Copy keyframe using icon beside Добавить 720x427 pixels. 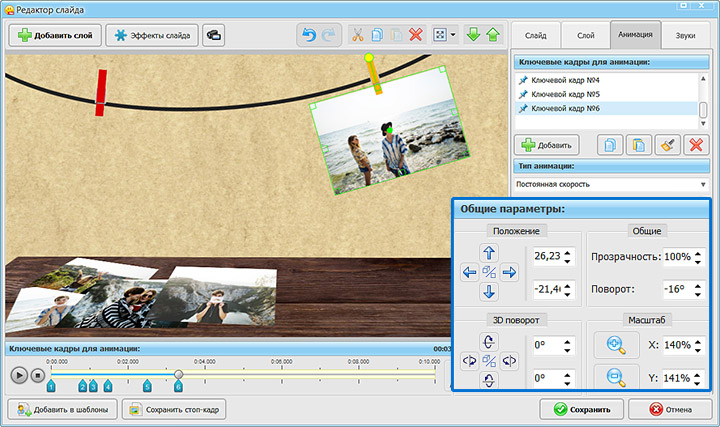(610, 145)
